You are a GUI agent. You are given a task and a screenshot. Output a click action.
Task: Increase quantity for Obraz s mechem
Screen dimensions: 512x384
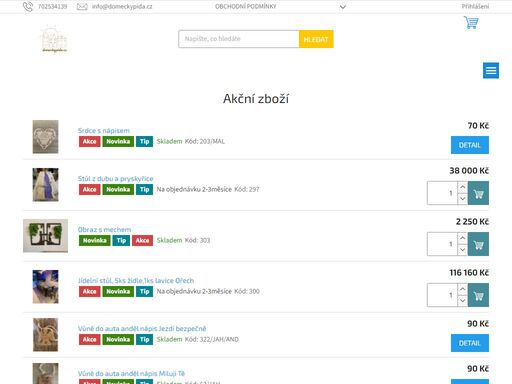[462, 238]
